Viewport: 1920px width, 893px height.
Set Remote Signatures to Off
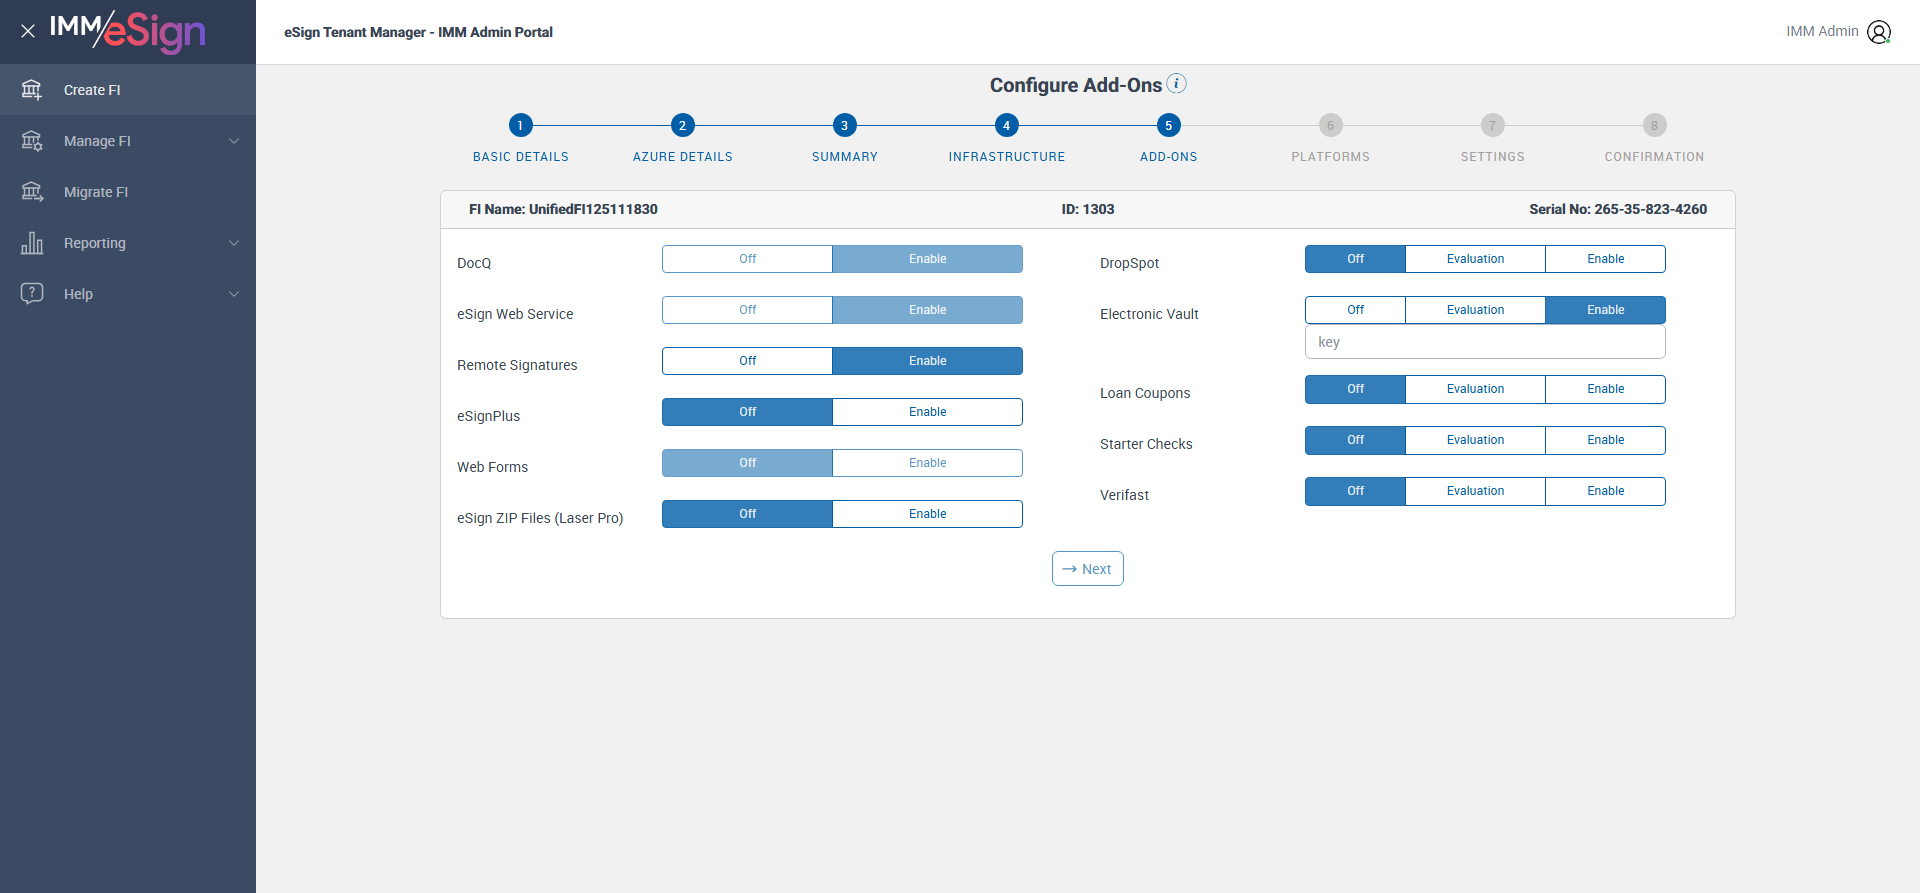[x=747, y=361]
